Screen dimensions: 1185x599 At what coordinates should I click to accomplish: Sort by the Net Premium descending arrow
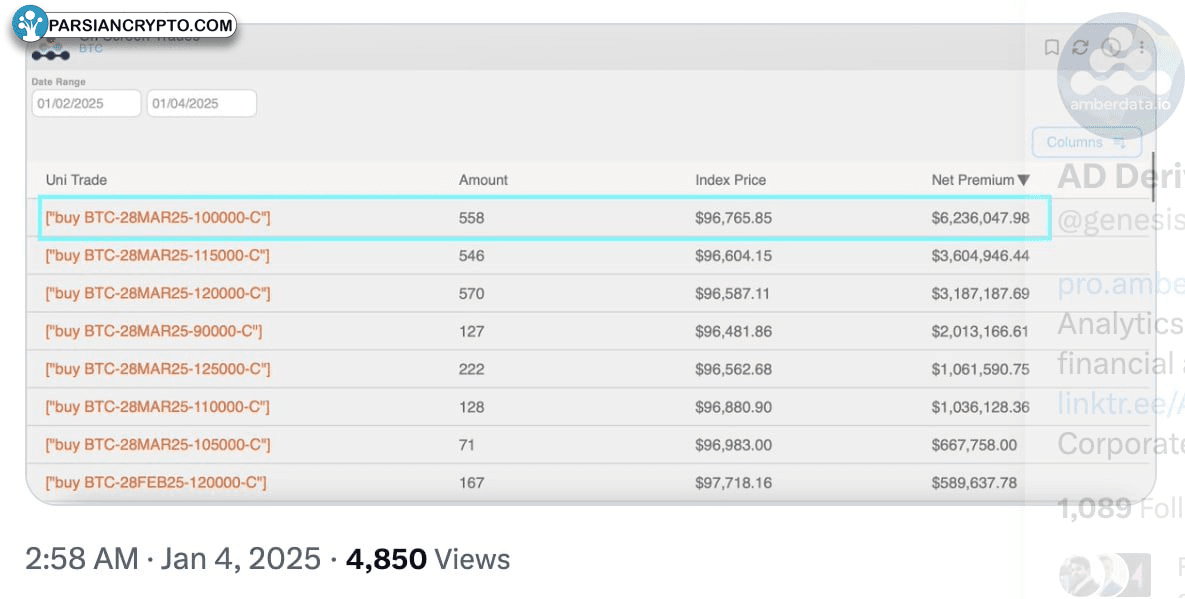pos(1023,181)
